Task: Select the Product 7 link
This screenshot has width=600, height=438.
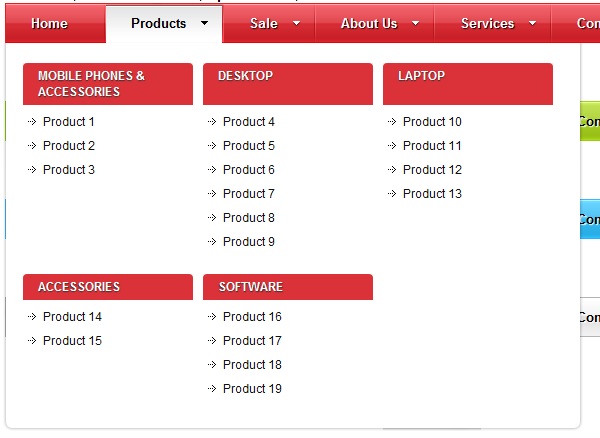Action: click(x=249, y=194)
